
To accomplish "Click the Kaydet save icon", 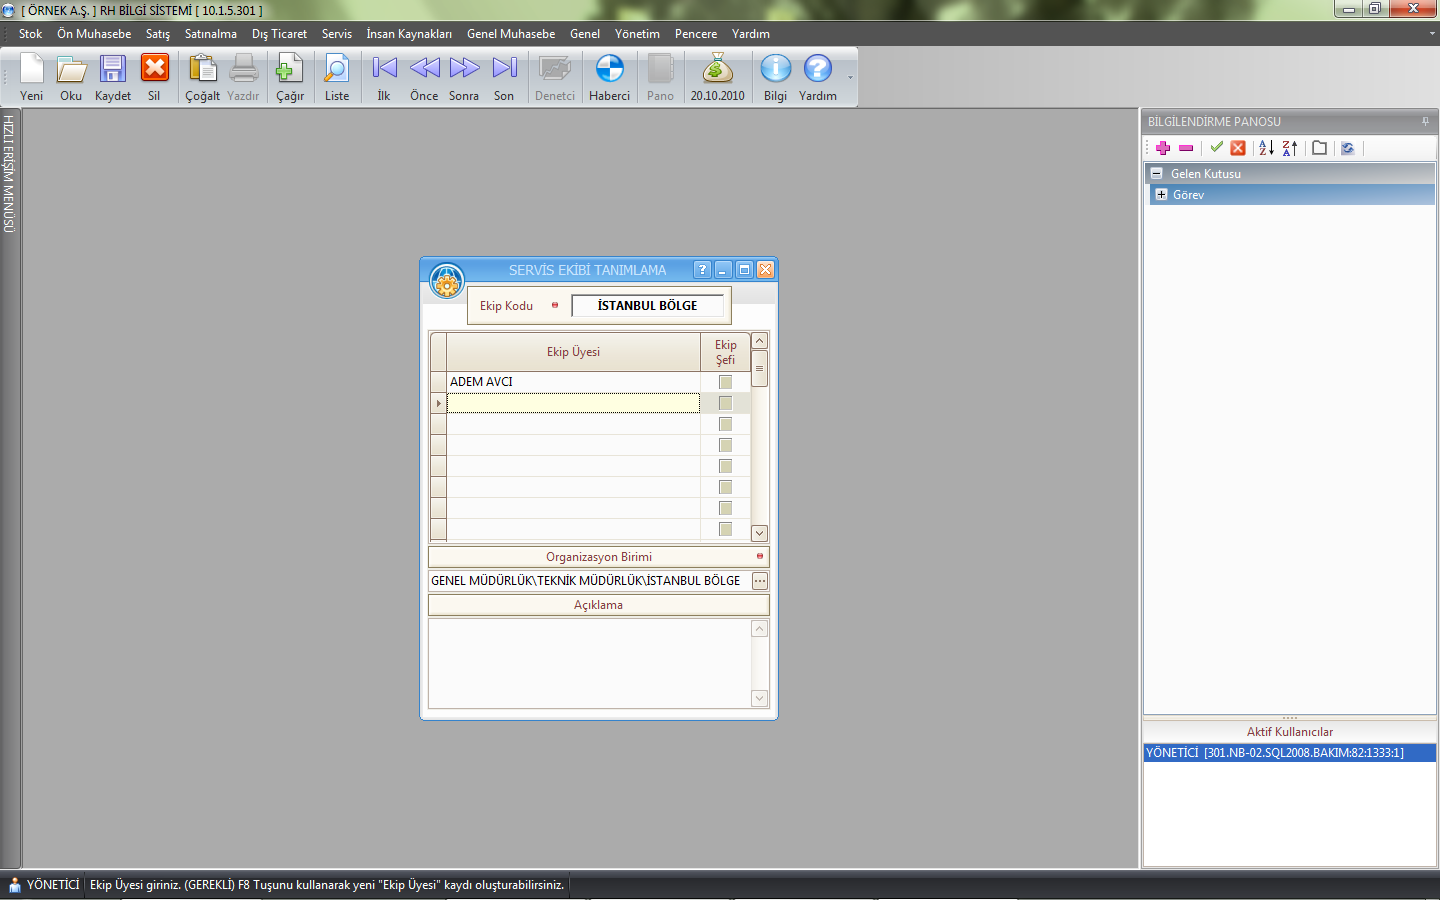I will pyautogui.click(x=112, y=70).
